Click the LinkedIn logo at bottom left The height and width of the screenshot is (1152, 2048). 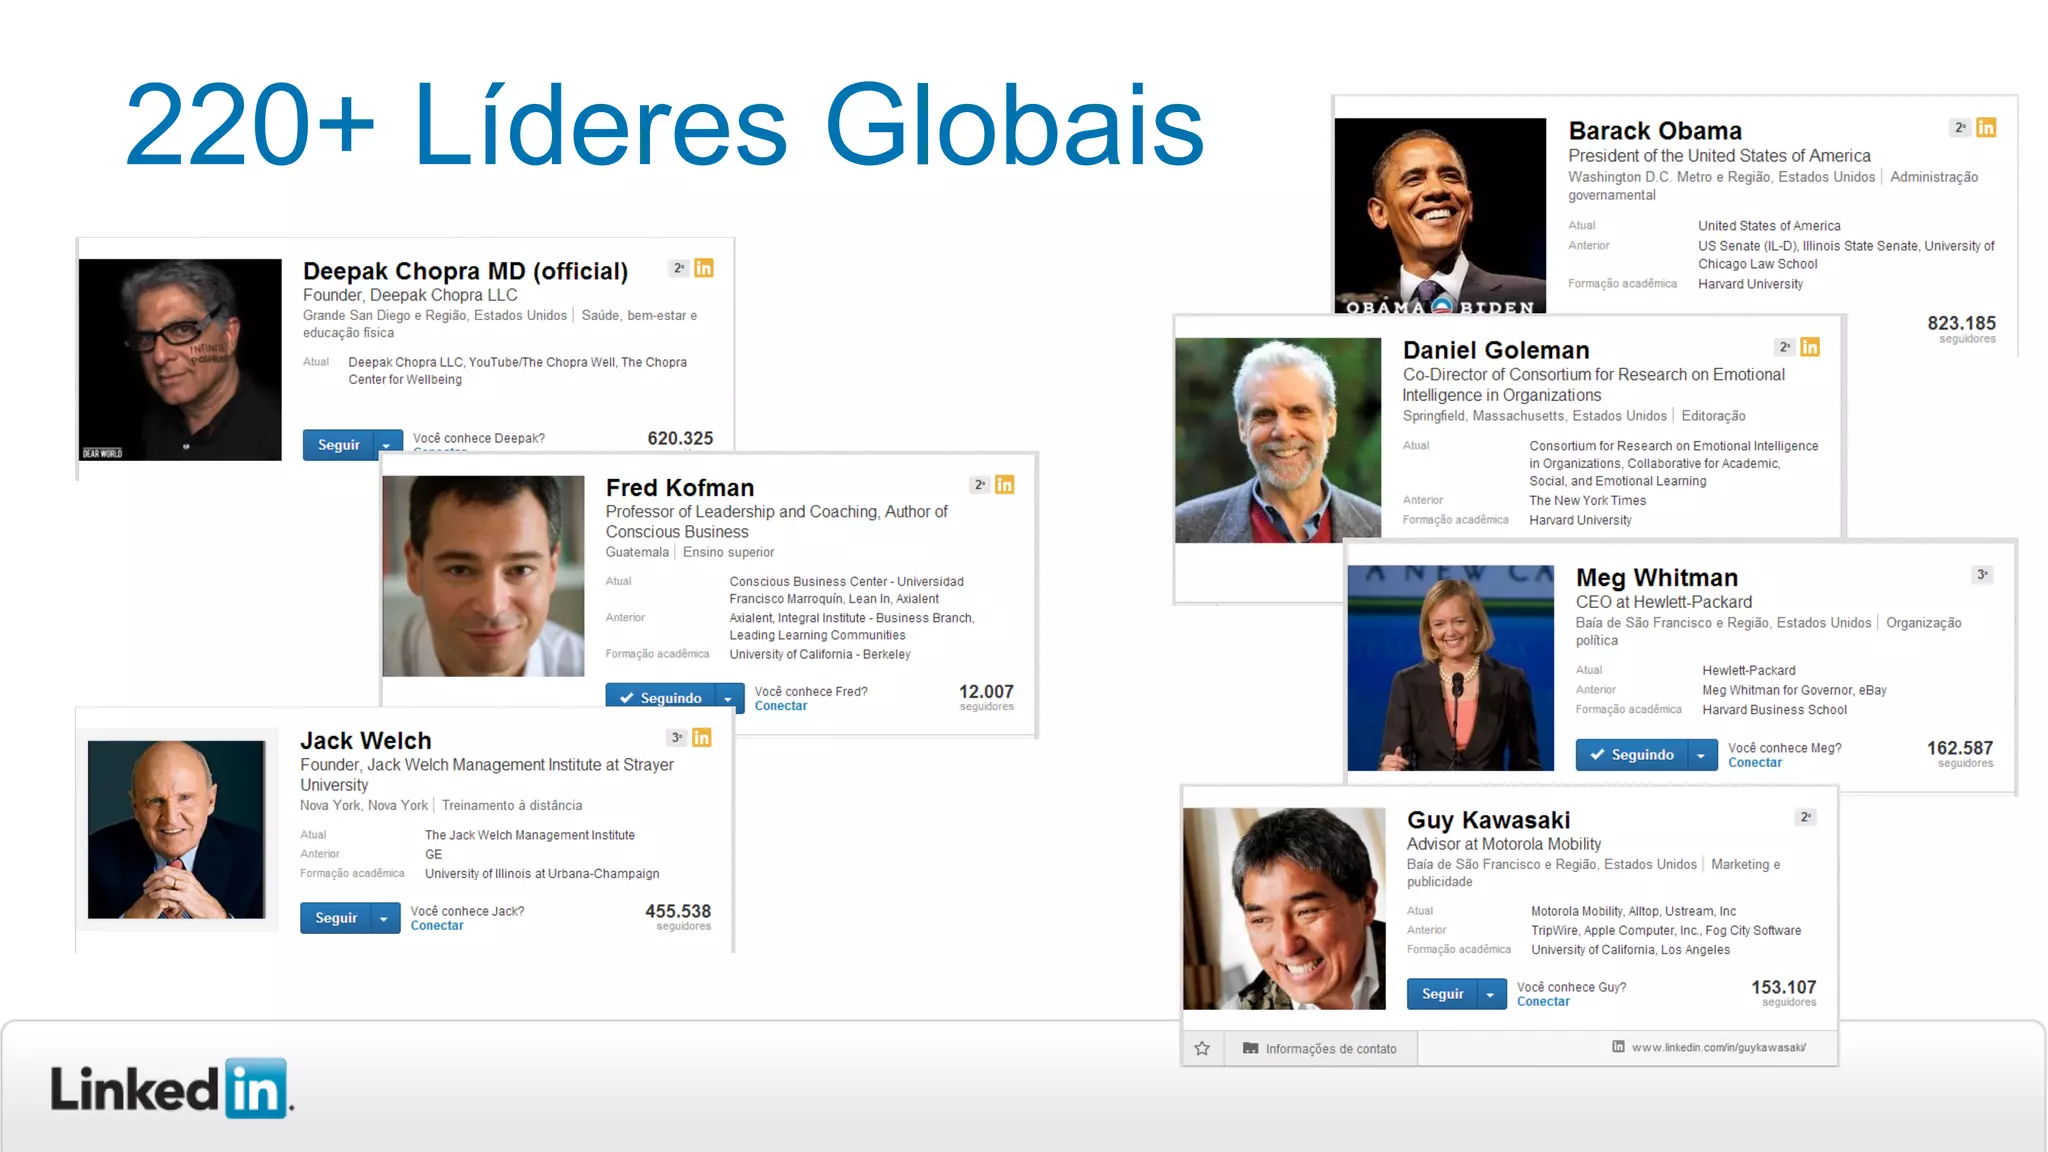click(171, 1088)
